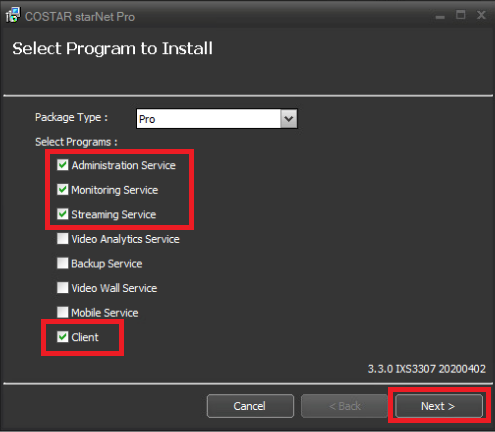Open the Package Type combo box showing Pro
The height and width of the screenshot is (432, 495).
pos(217,119)
